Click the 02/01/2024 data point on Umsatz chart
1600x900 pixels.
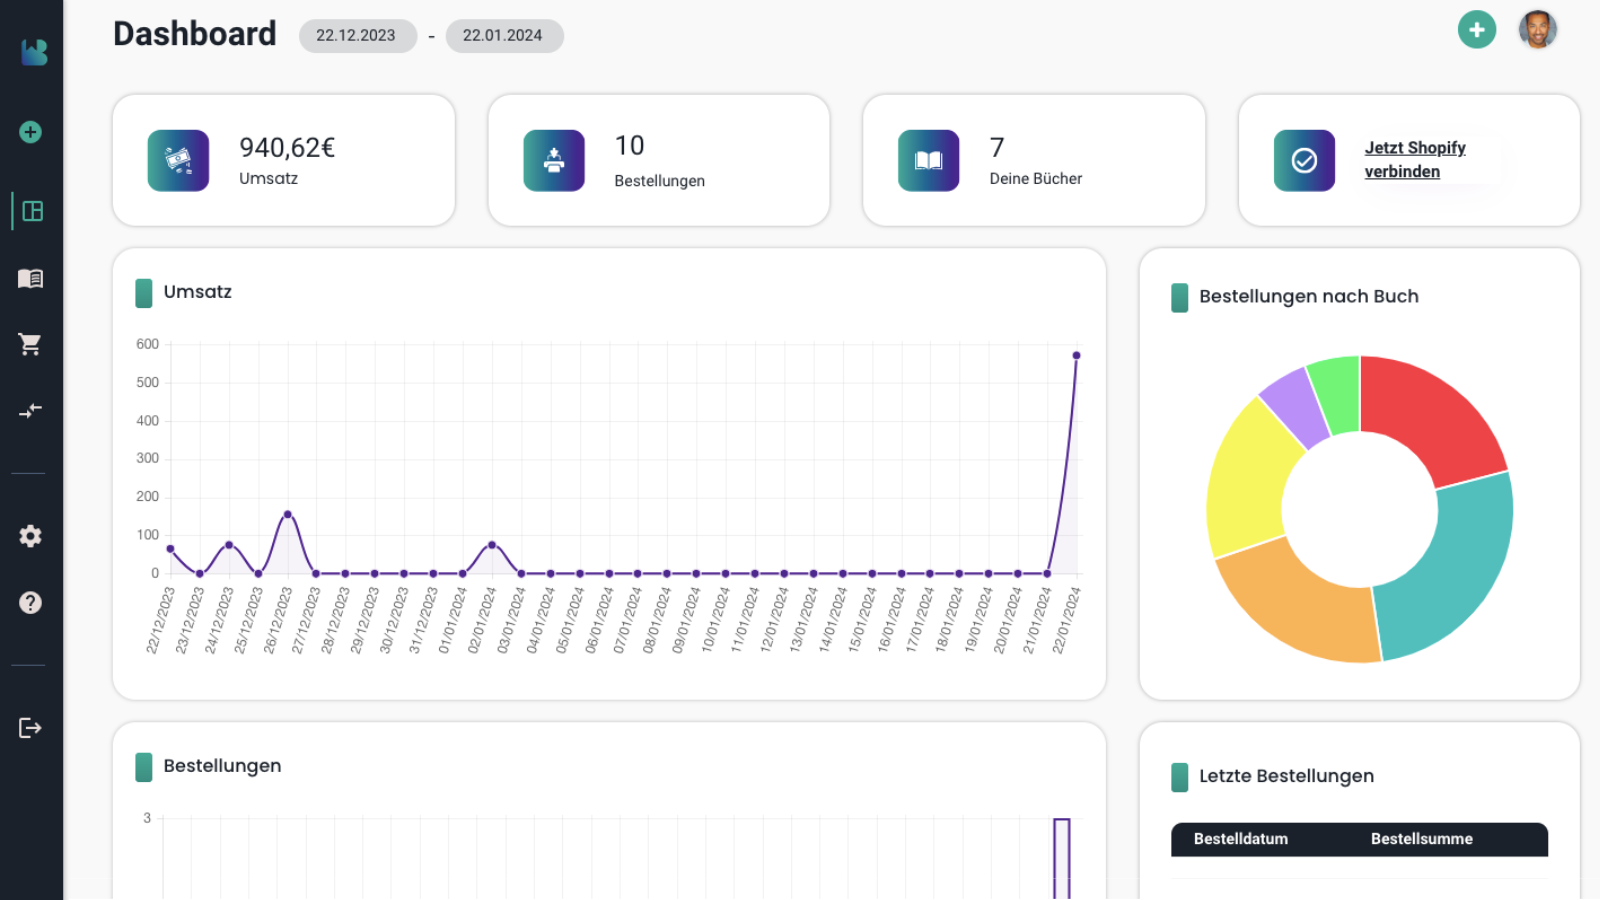[x=492, y=545]
